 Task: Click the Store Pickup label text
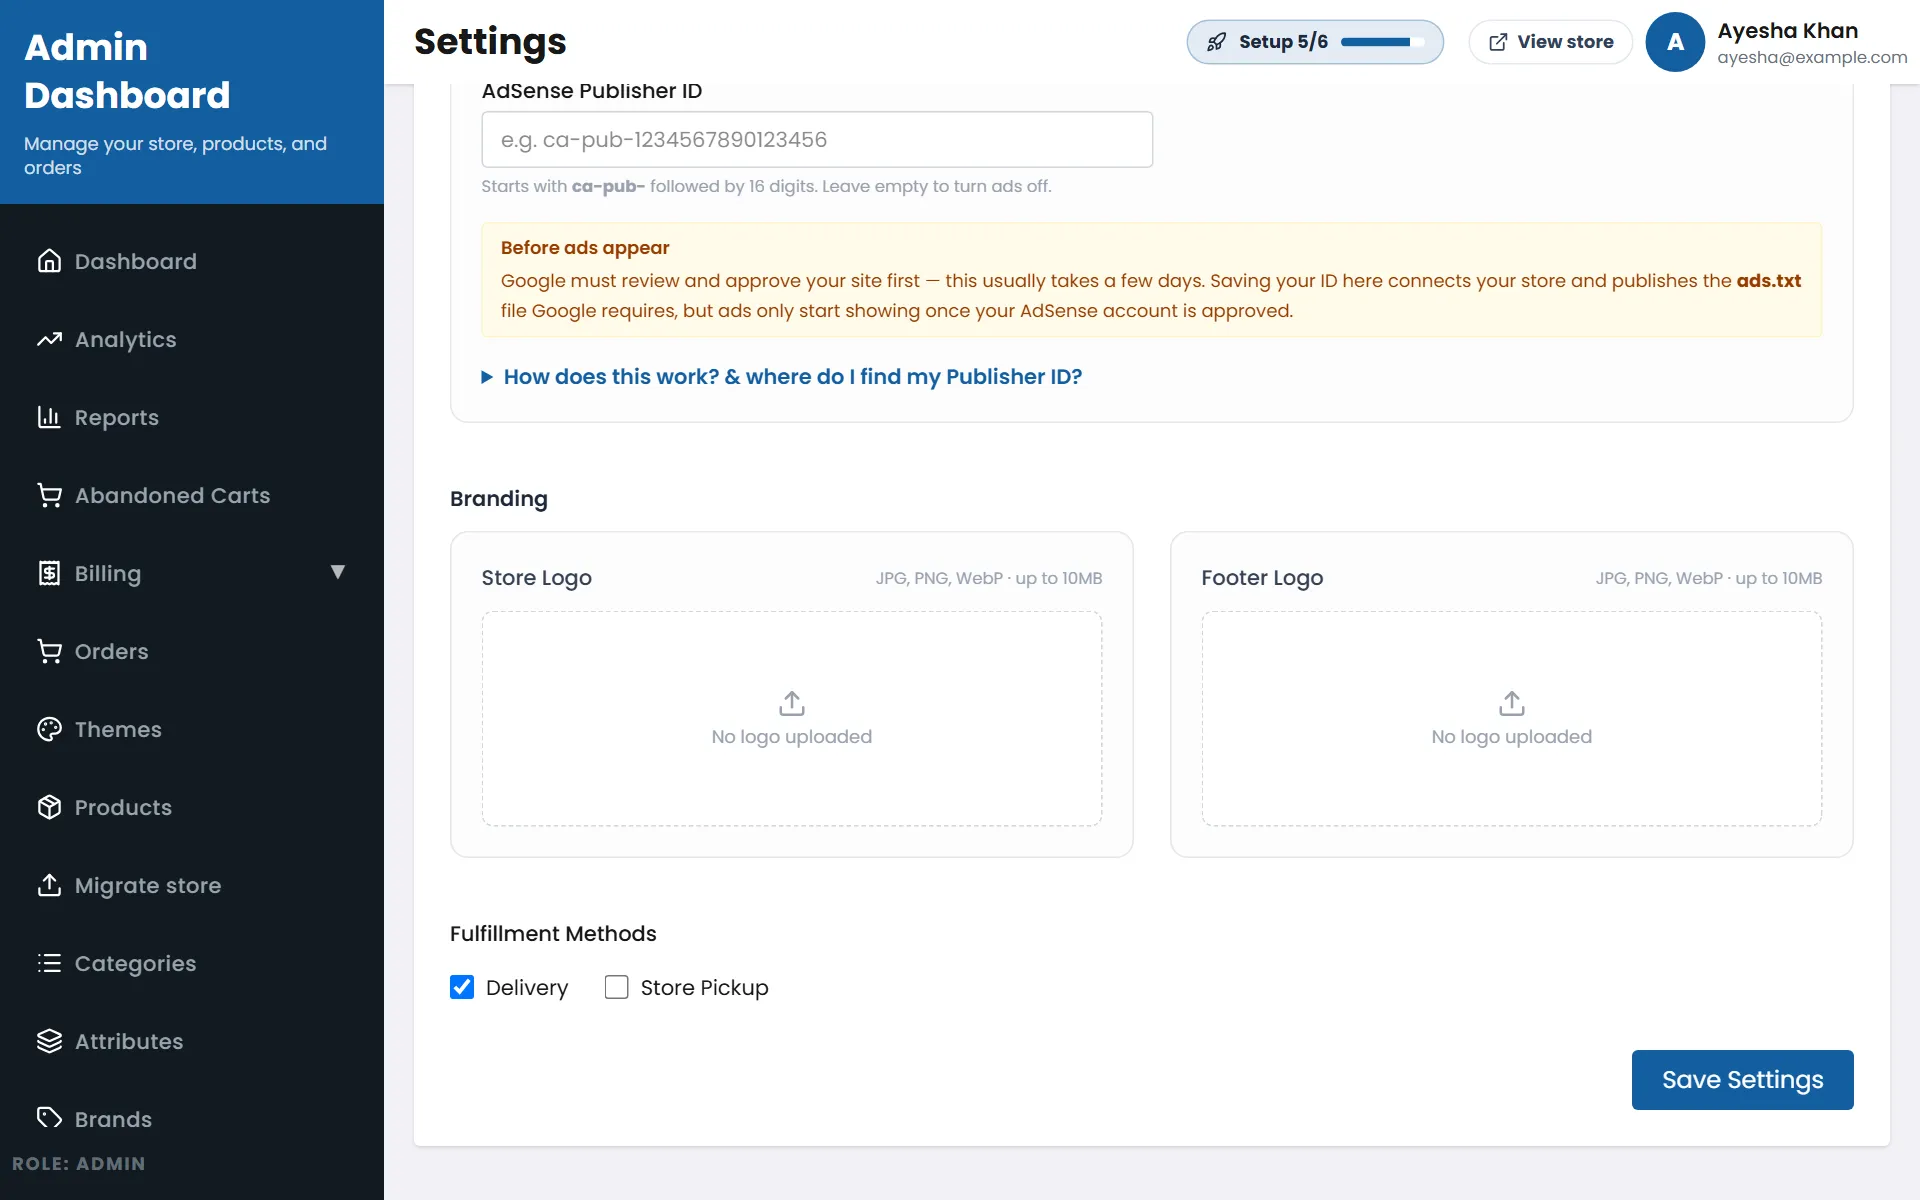point(705,988)
